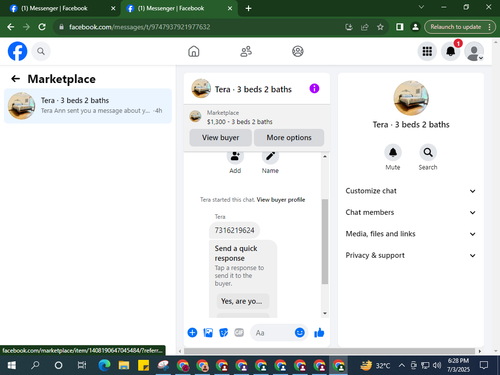This screenshot has width=500, height=375.
Task: Click the 7316219624 message bubble
Action: (234, 230)
